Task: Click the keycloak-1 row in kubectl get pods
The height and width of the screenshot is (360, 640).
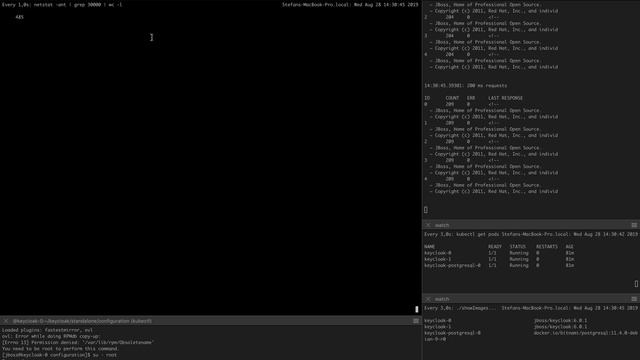Action: click(x=499, y=259)
